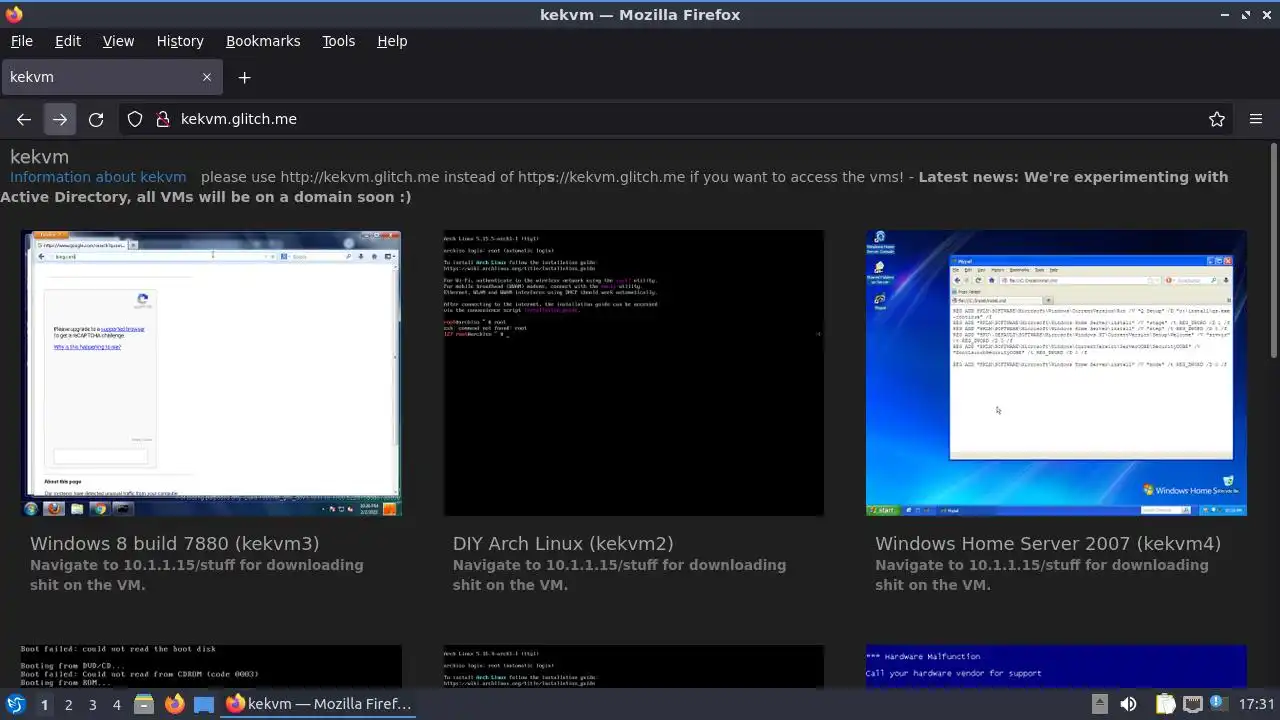1280x720 pixels.
Task: Open tracking protection shield icon
Action: (135, 119)
